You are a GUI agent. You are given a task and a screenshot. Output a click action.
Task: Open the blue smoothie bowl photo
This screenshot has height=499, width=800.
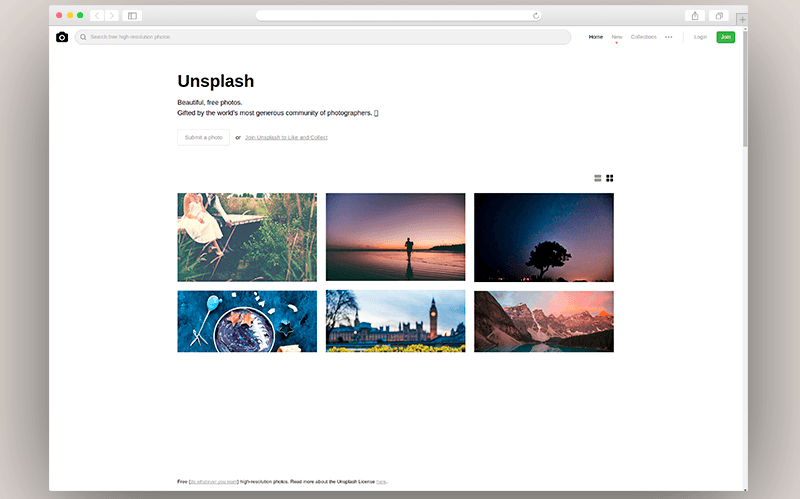247,321
